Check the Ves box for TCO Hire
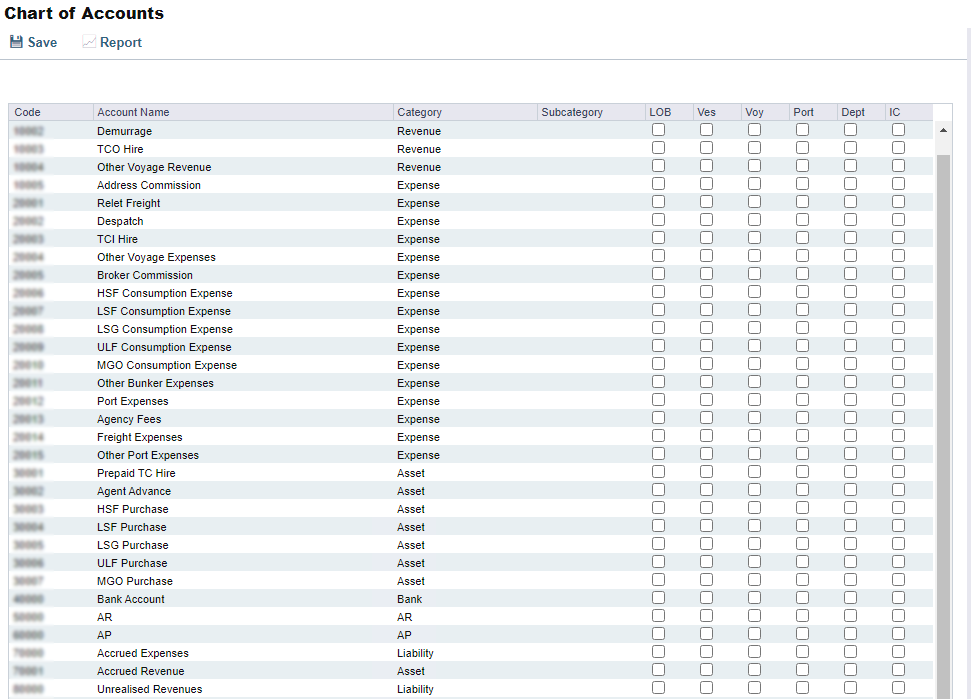This screenshot has height=699, width=971. pyautogui.click(x=706, y=147)
